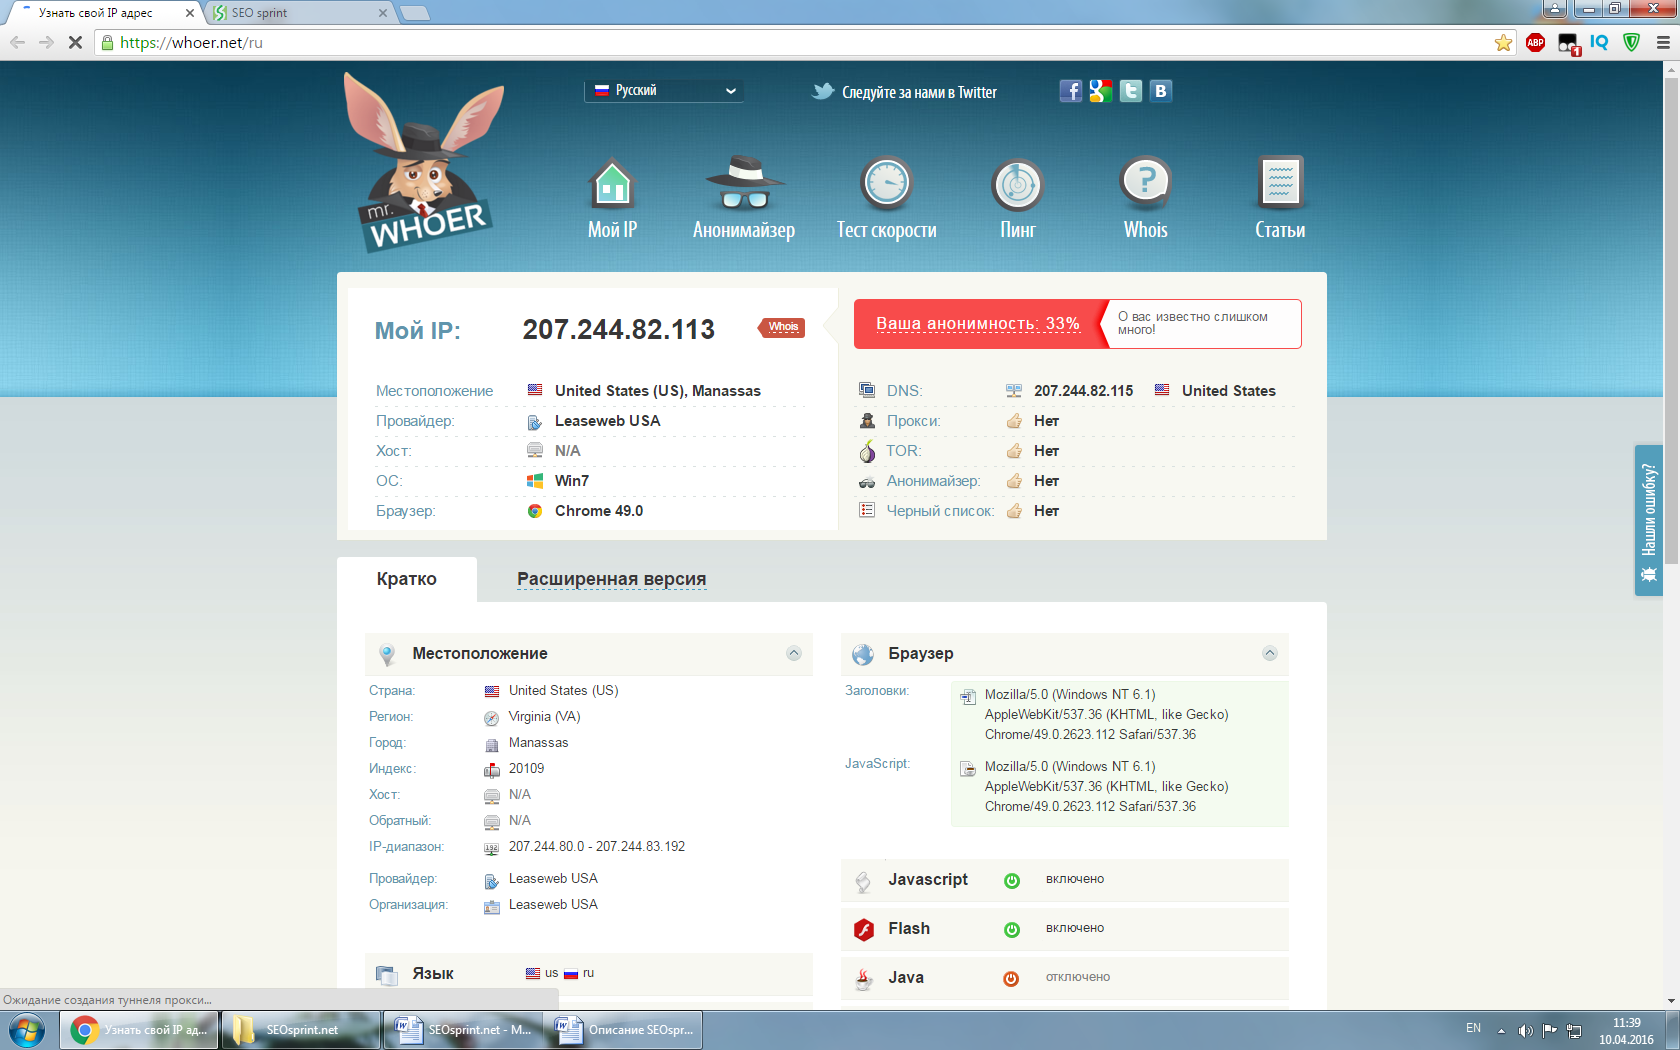Open the SEOsprint.net folder in the taskbar
1680x1050 pixels.
[x=301, y=1030]
